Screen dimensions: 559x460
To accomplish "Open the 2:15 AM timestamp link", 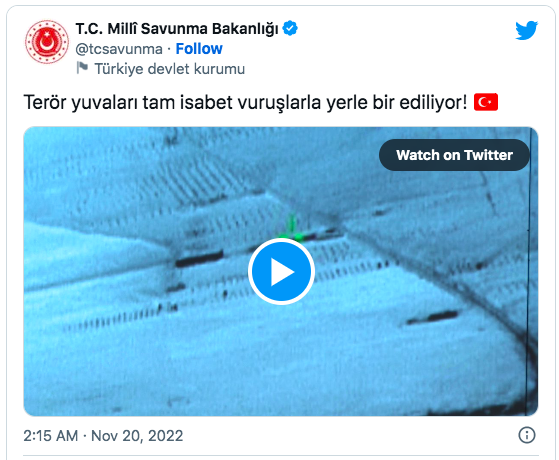I will pyautogui.click(x=51, y=436).
